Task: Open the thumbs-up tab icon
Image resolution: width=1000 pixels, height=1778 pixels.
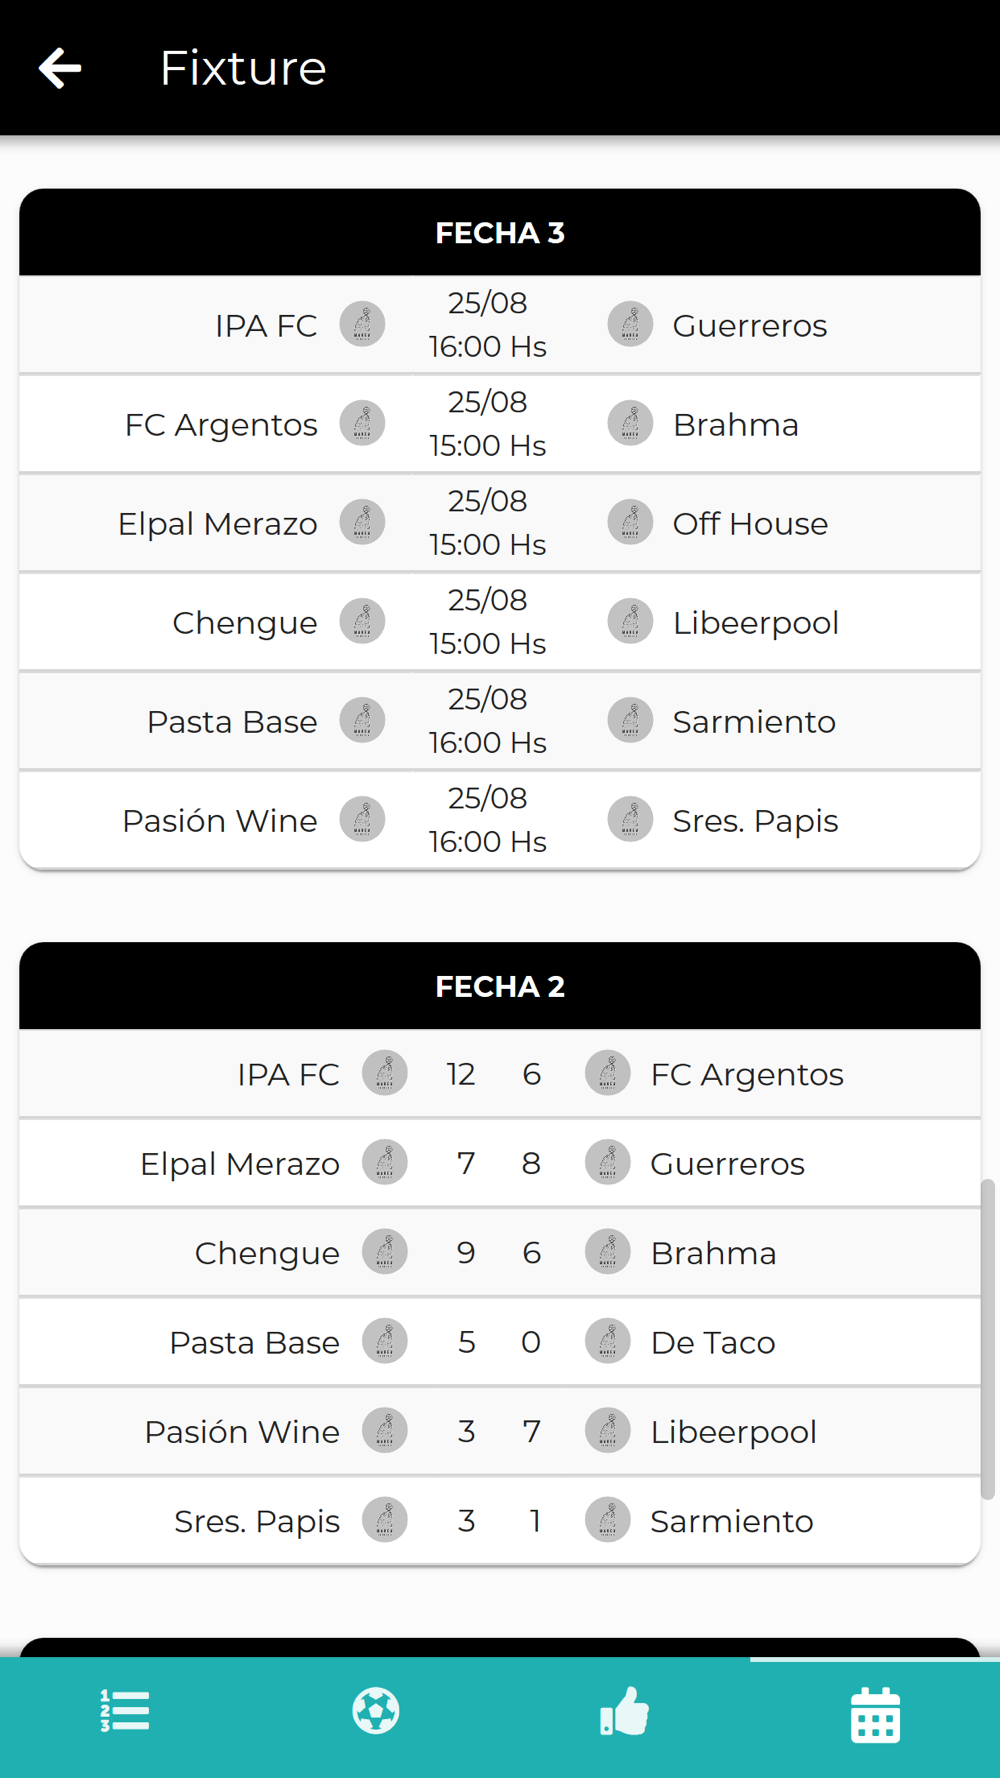Action: coord(625,1711)
